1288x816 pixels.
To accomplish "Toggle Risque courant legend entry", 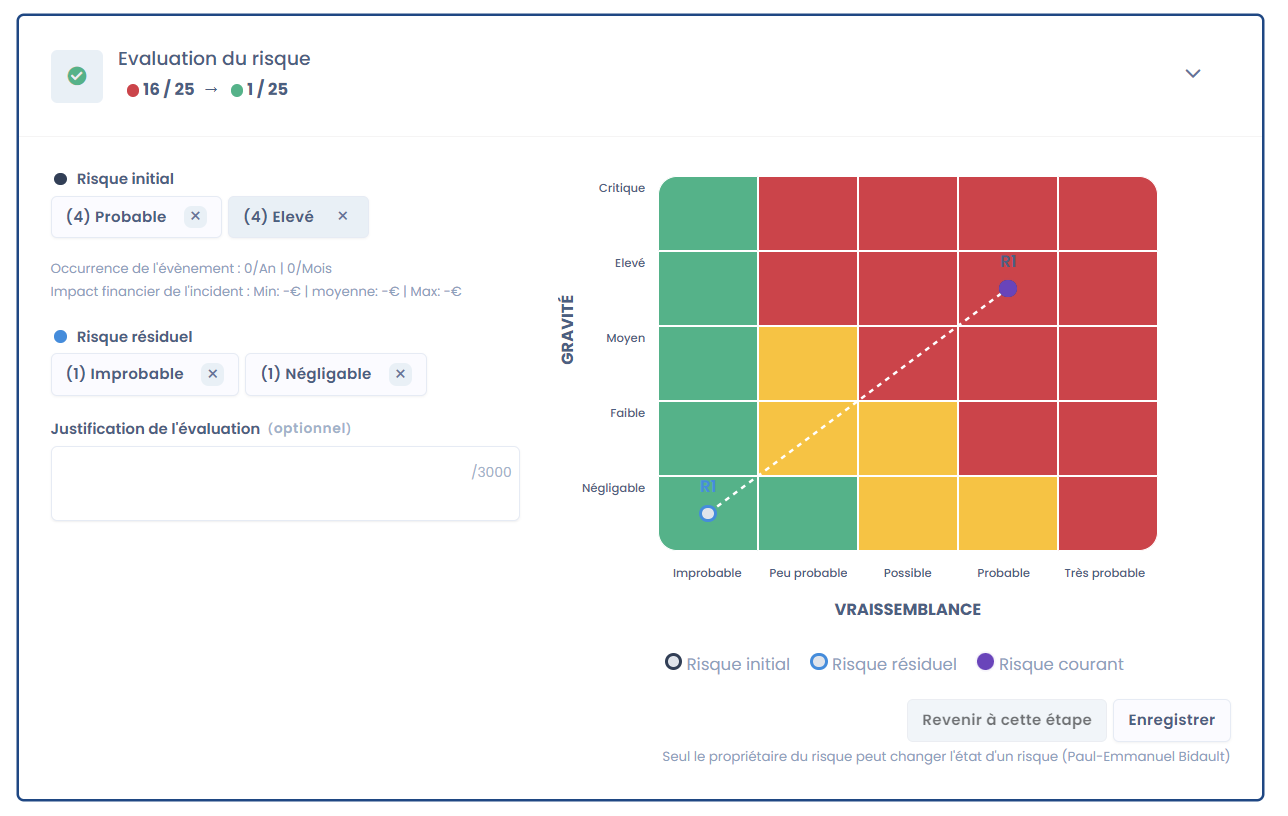I will [1050, 664].
